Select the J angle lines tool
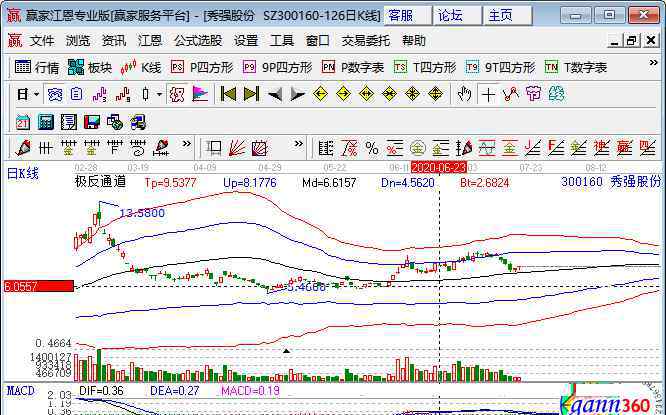This screenshot has width=666, height=415. tap(533, 148)
